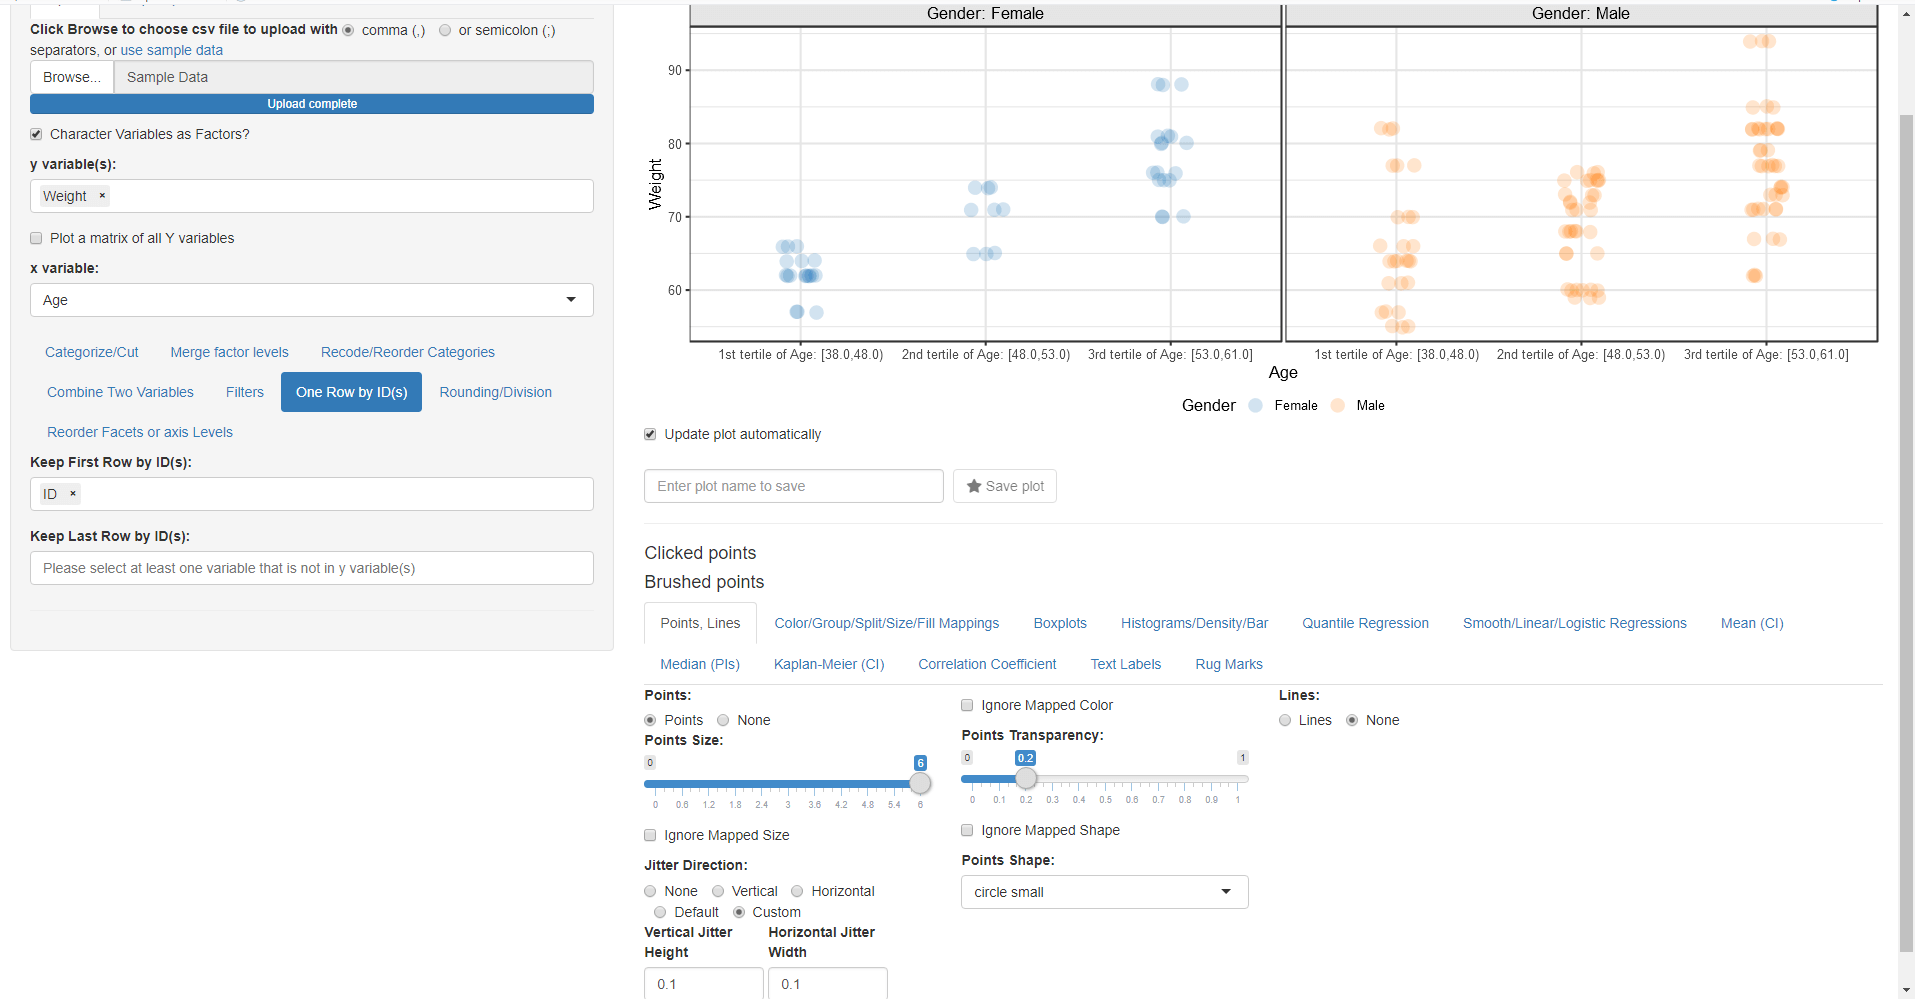Screen dimensions: 1915x999
Task: Remove the ID tag from Keep First Row
Action: coord(73,494)
